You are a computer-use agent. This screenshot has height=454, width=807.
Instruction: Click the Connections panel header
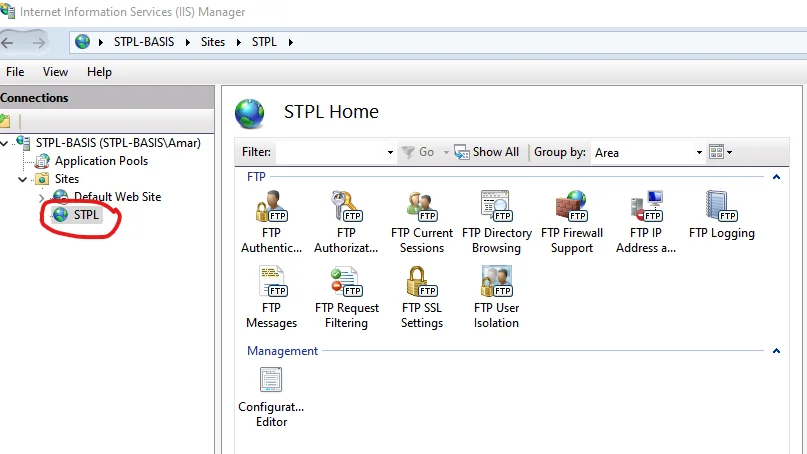(x=107, y=97)
